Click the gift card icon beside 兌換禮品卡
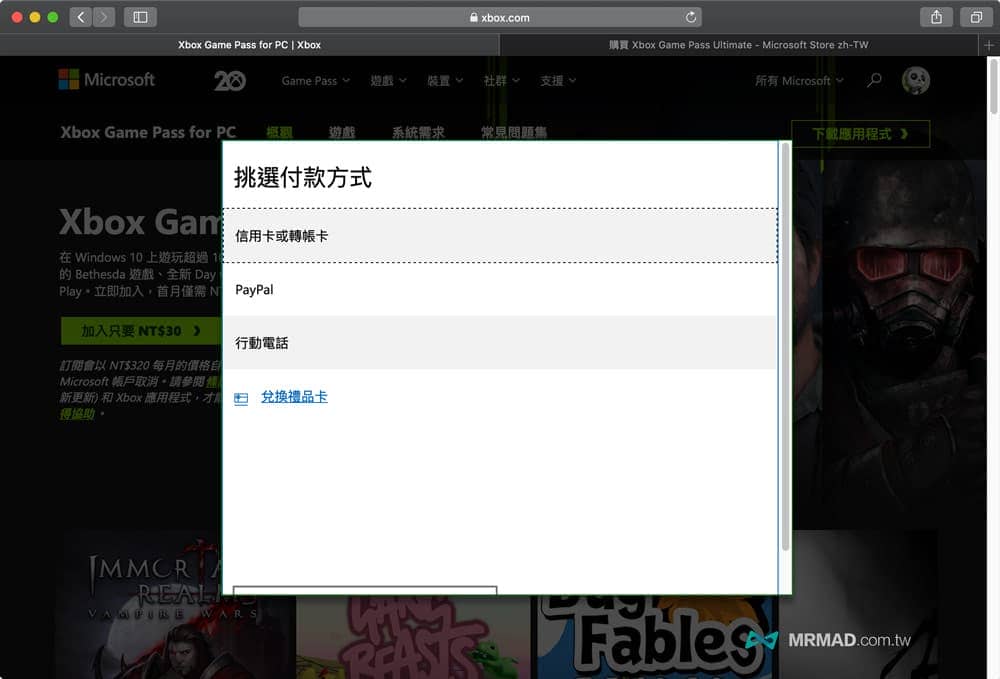This screenshot has height=679, width=1000. click(x=241, y=399)
